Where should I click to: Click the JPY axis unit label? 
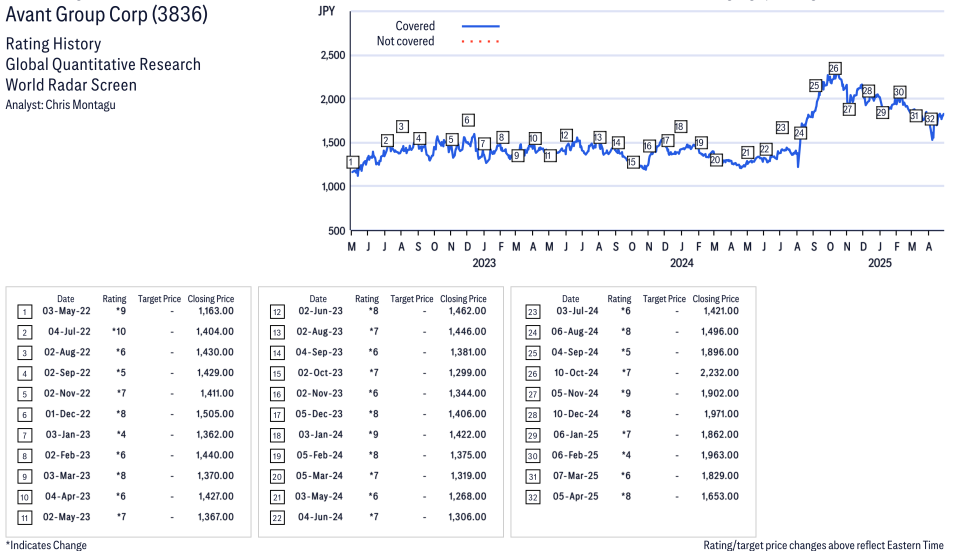pyautogui.click(x=326, y=11)
